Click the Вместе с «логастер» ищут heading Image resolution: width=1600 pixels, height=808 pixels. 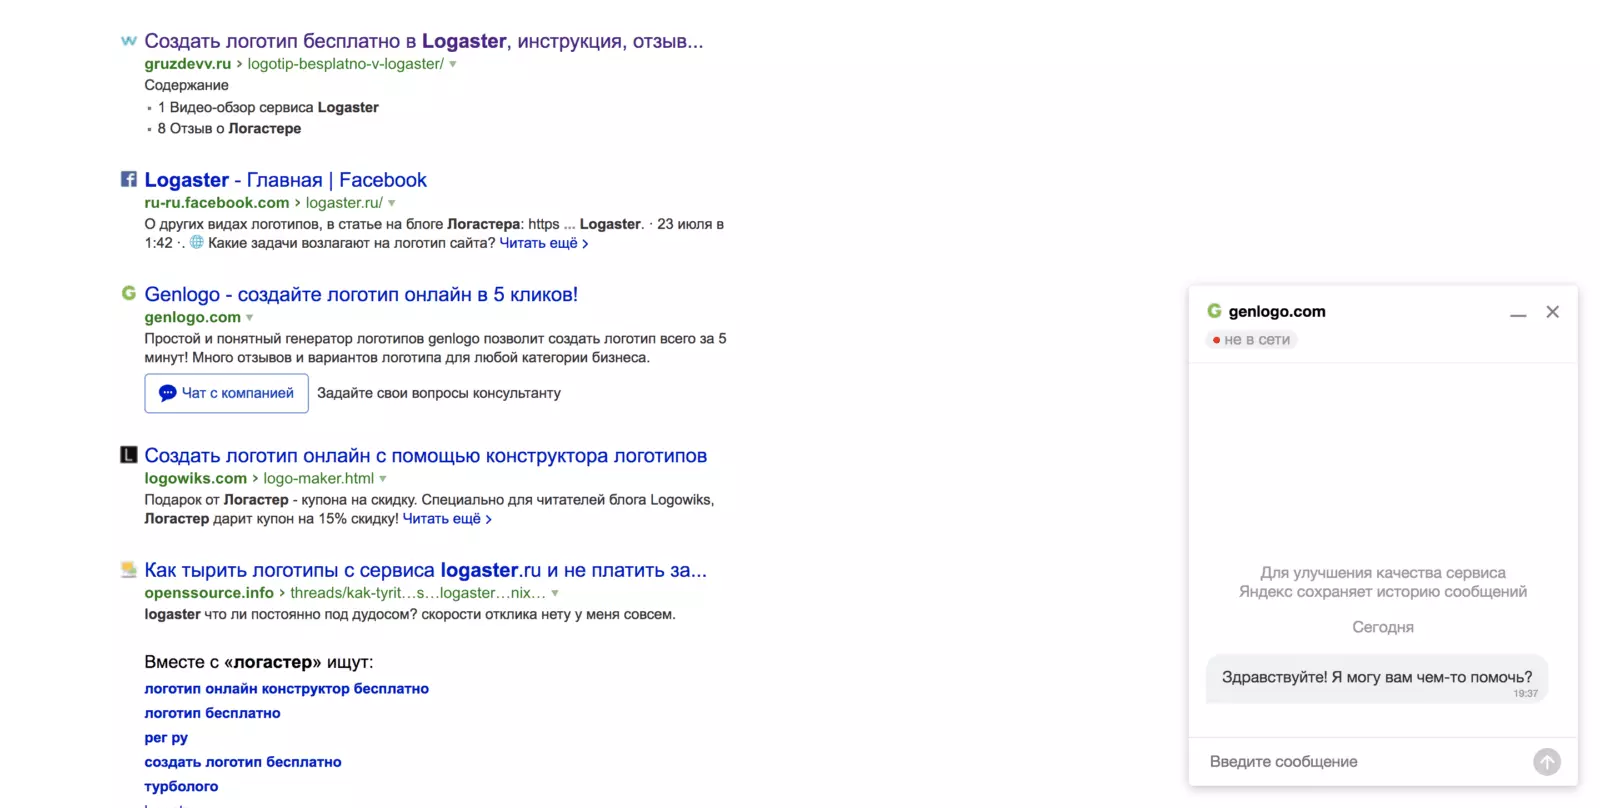click(x=259, y=662)
